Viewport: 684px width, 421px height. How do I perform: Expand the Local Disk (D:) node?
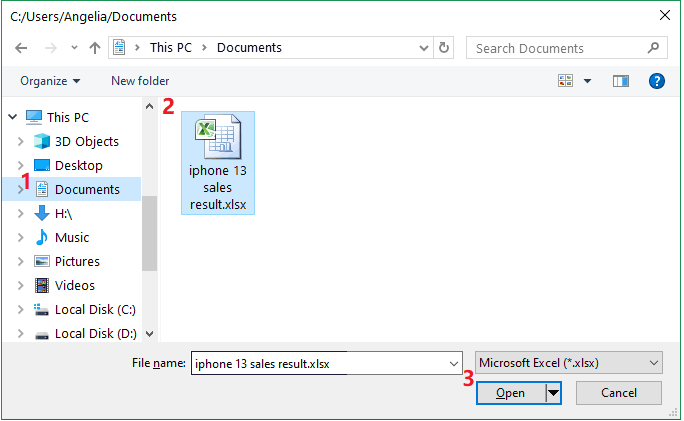[x=21, y=333]
